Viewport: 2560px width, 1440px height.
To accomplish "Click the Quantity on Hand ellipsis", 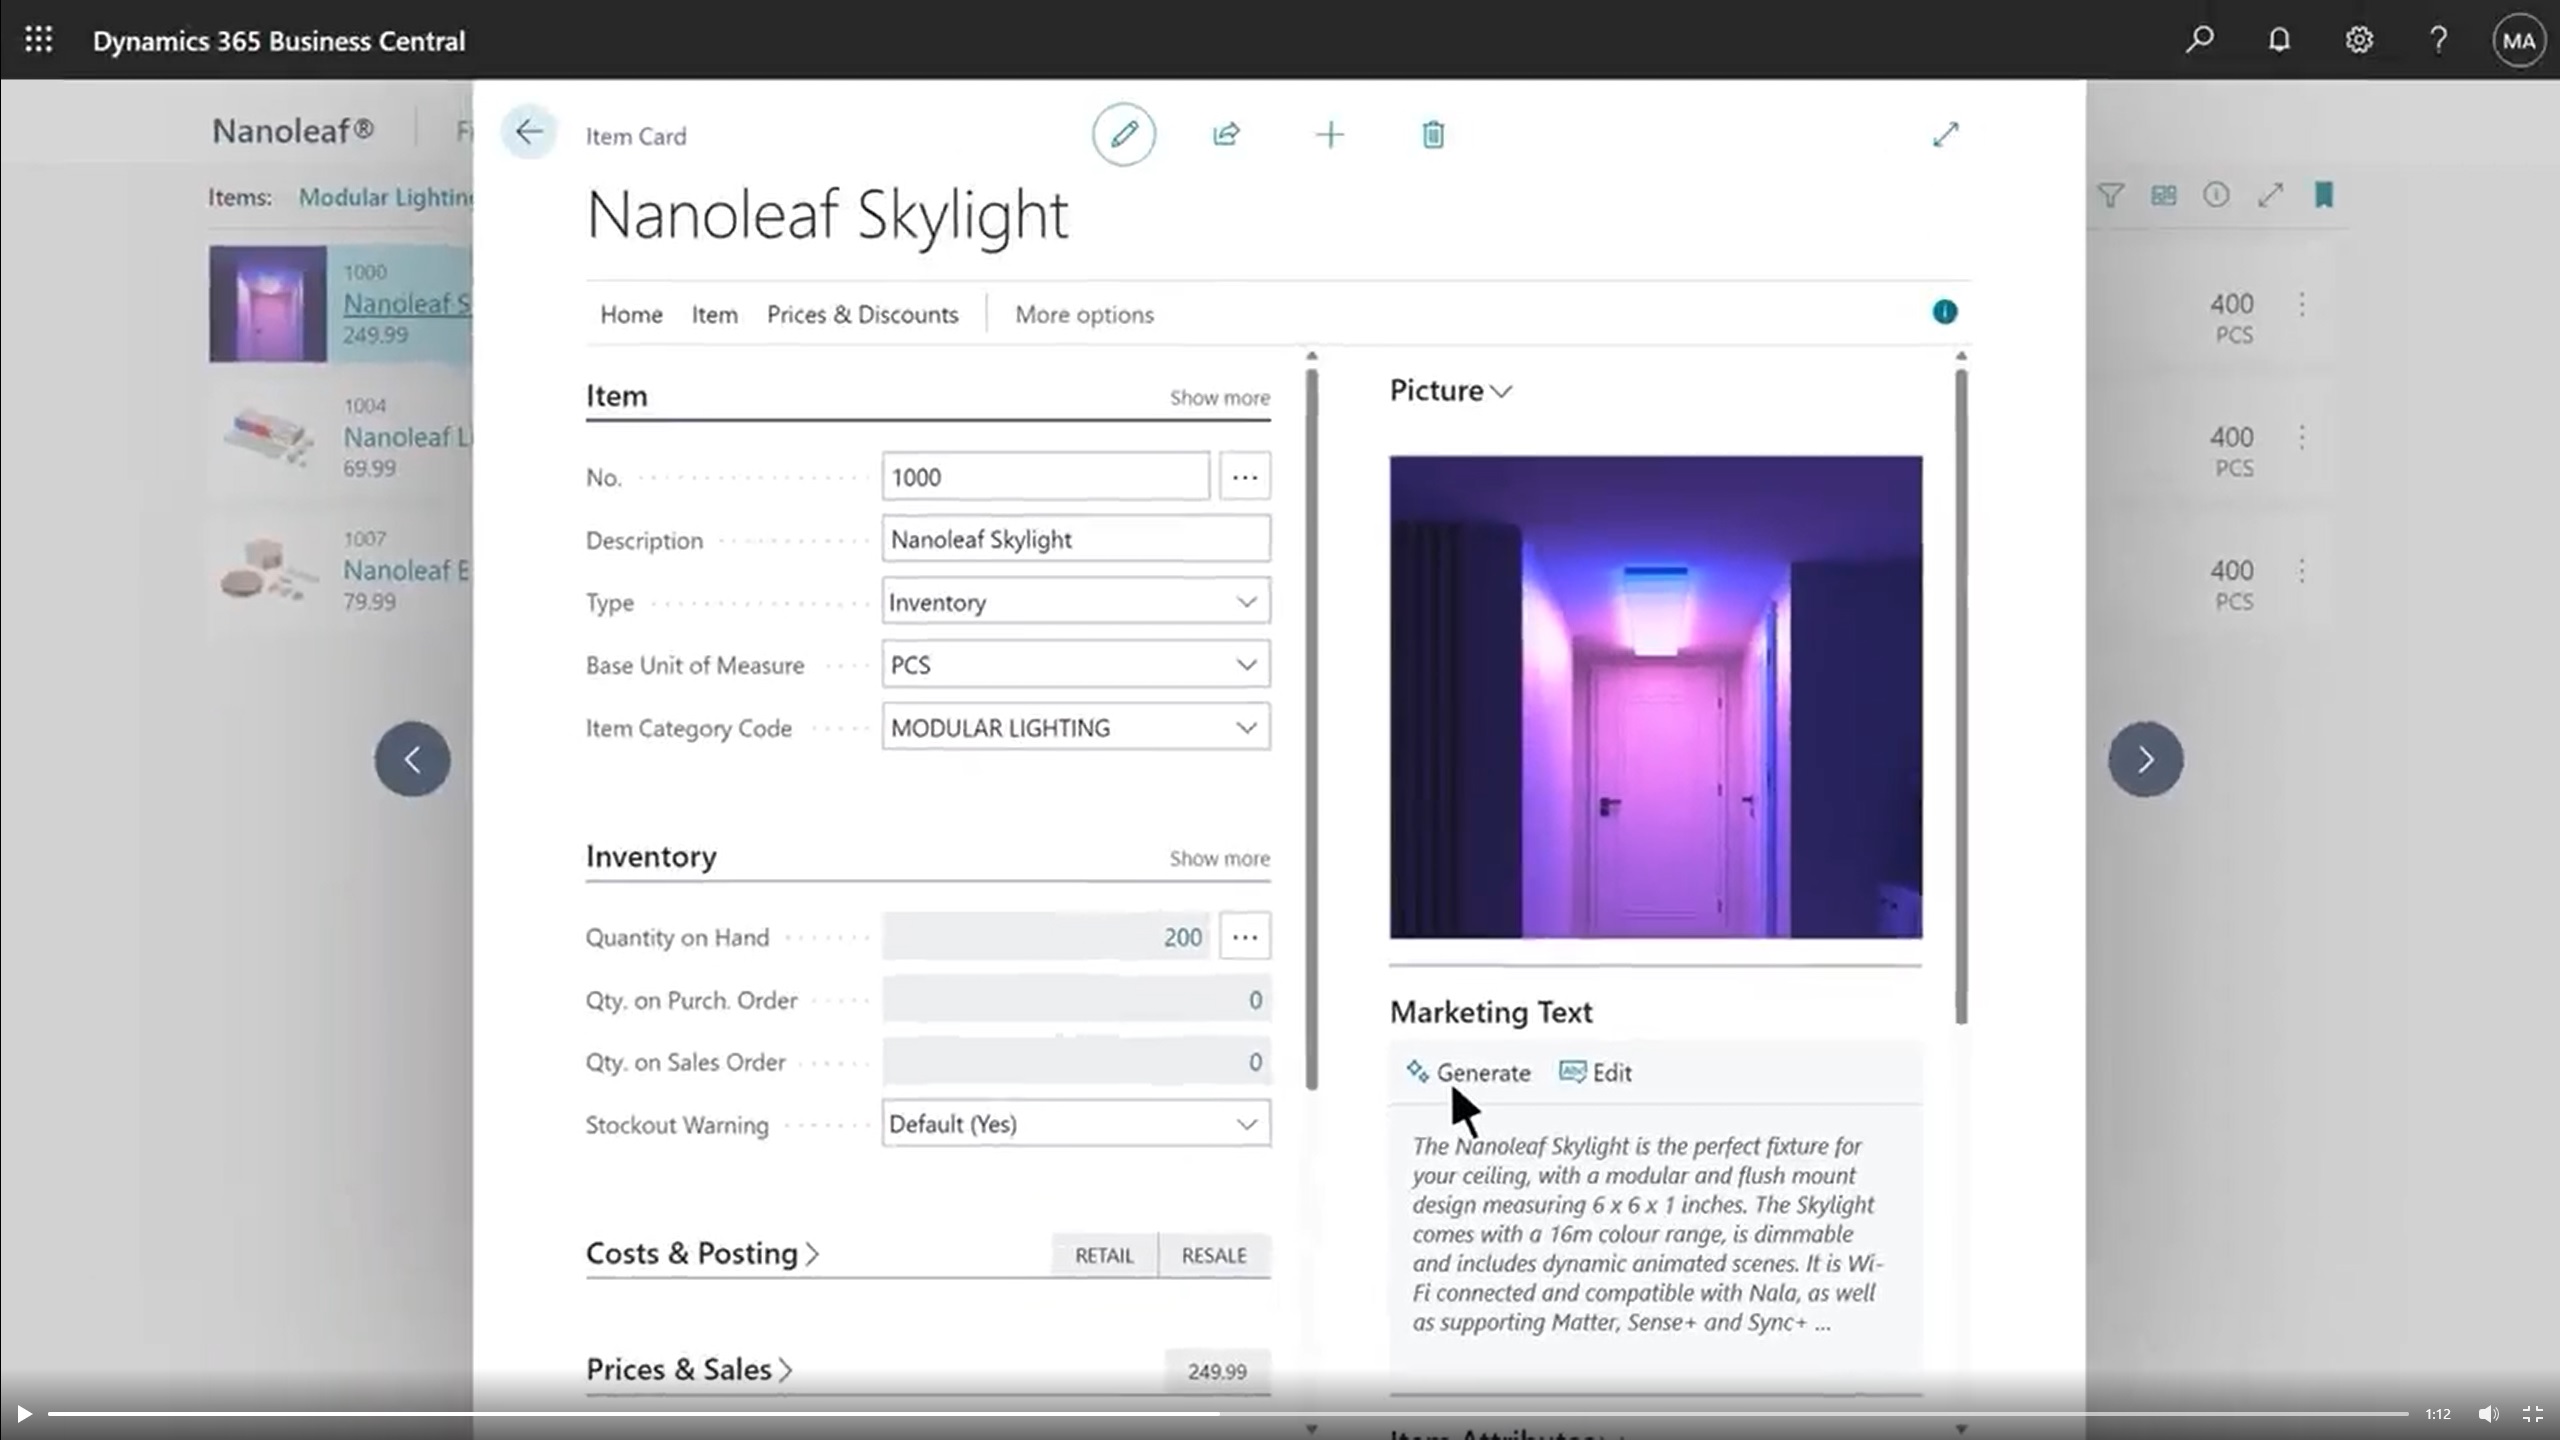I will click(1245, 937).
